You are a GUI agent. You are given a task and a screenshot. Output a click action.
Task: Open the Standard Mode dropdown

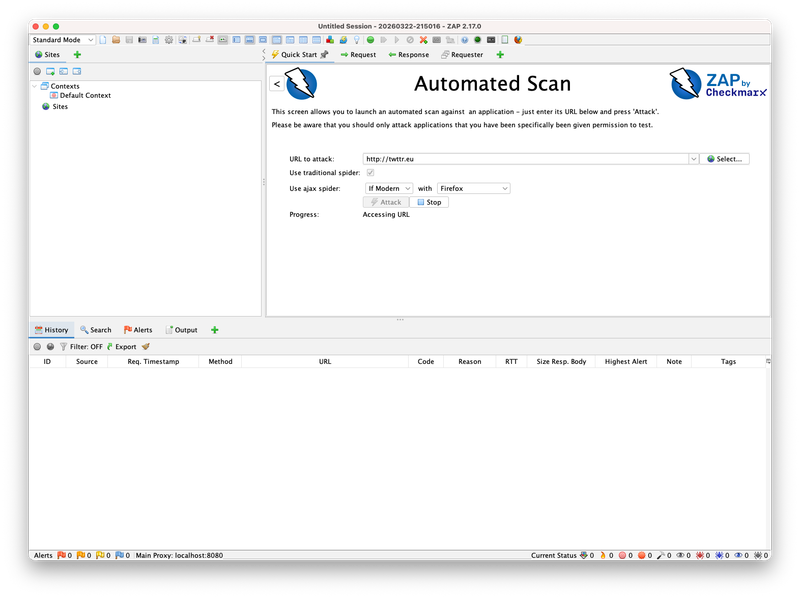coord(62,40)
